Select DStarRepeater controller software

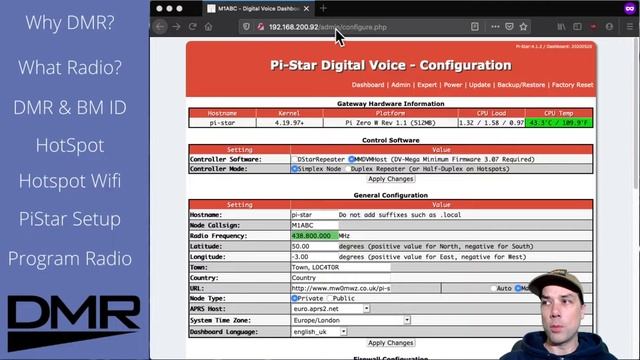coord(294,159)
